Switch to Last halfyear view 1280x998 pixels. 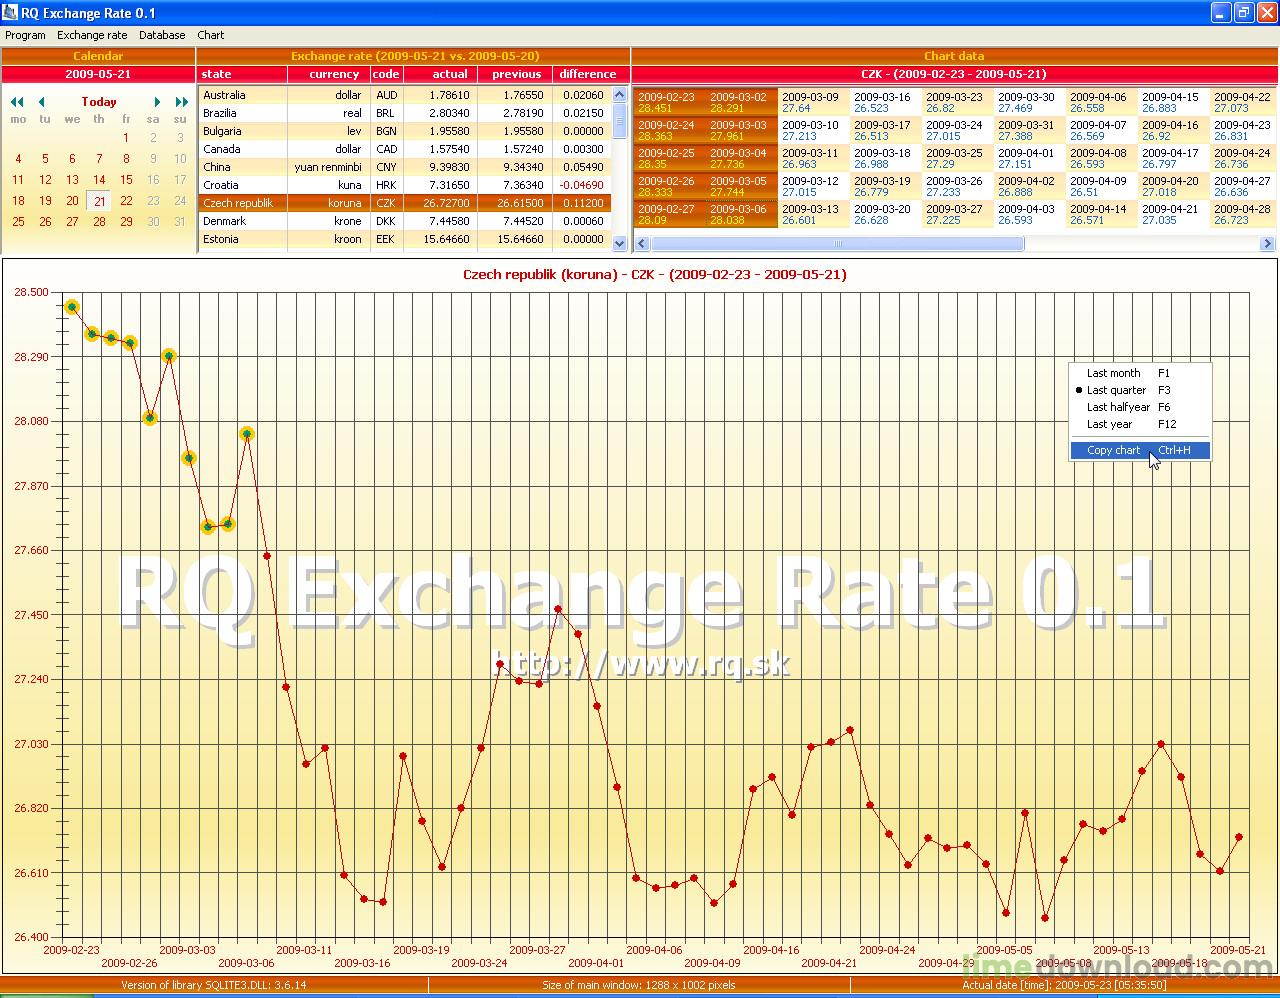tap(1117, 407)
